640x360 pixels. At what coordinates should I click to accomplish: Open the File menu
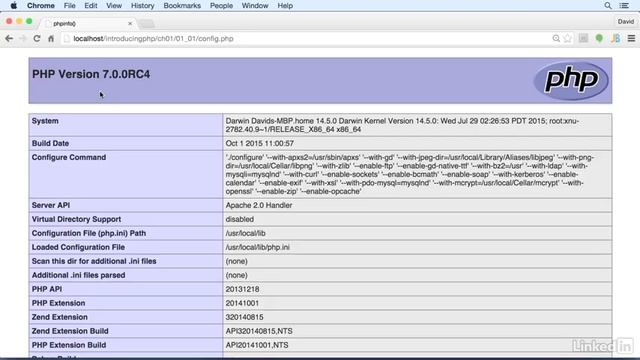point(69,6)
